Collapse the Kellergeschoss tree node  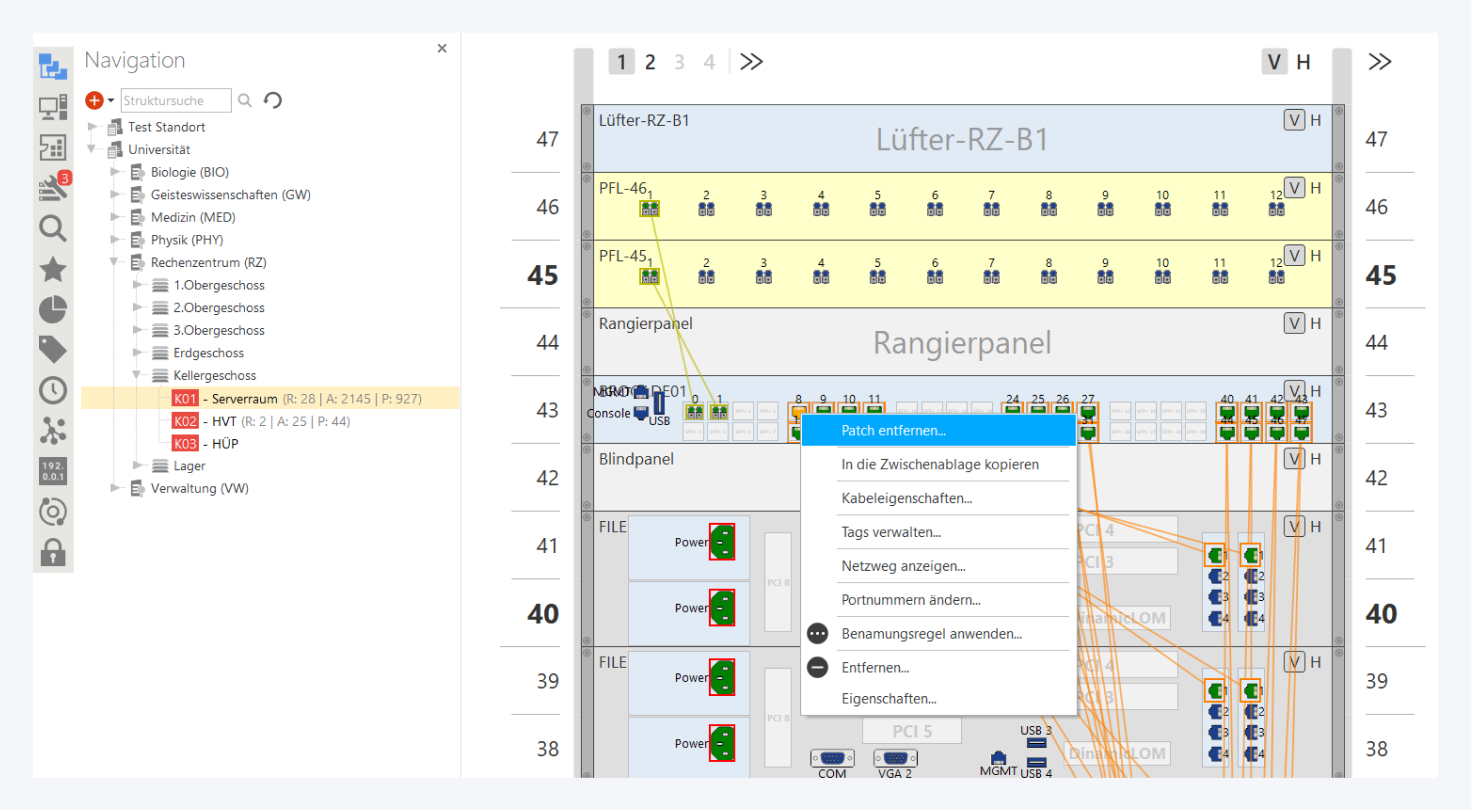[x=139, y=376]
